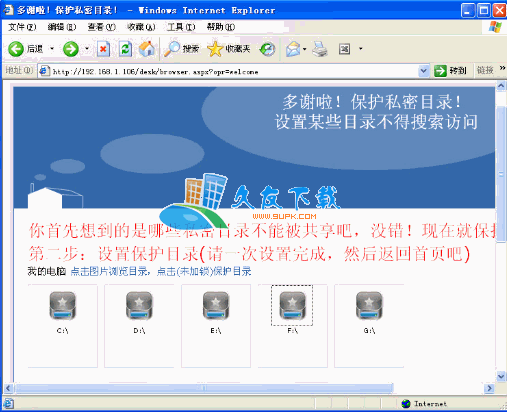Click the 点击图片浏览目录 link text
The width and height of the screenshot is (507, 412).
109,272
